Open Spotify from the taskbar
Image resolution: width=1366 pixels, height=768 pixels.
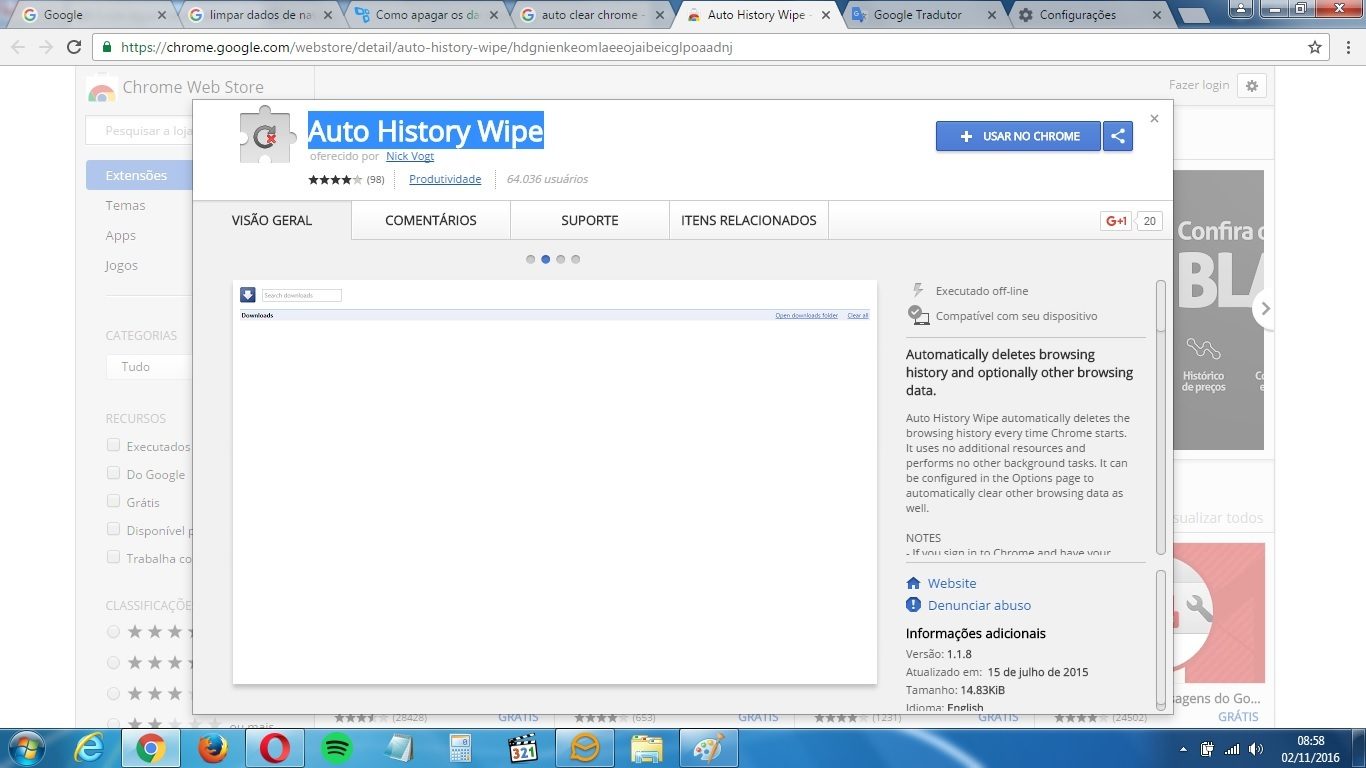click(337, 748)
